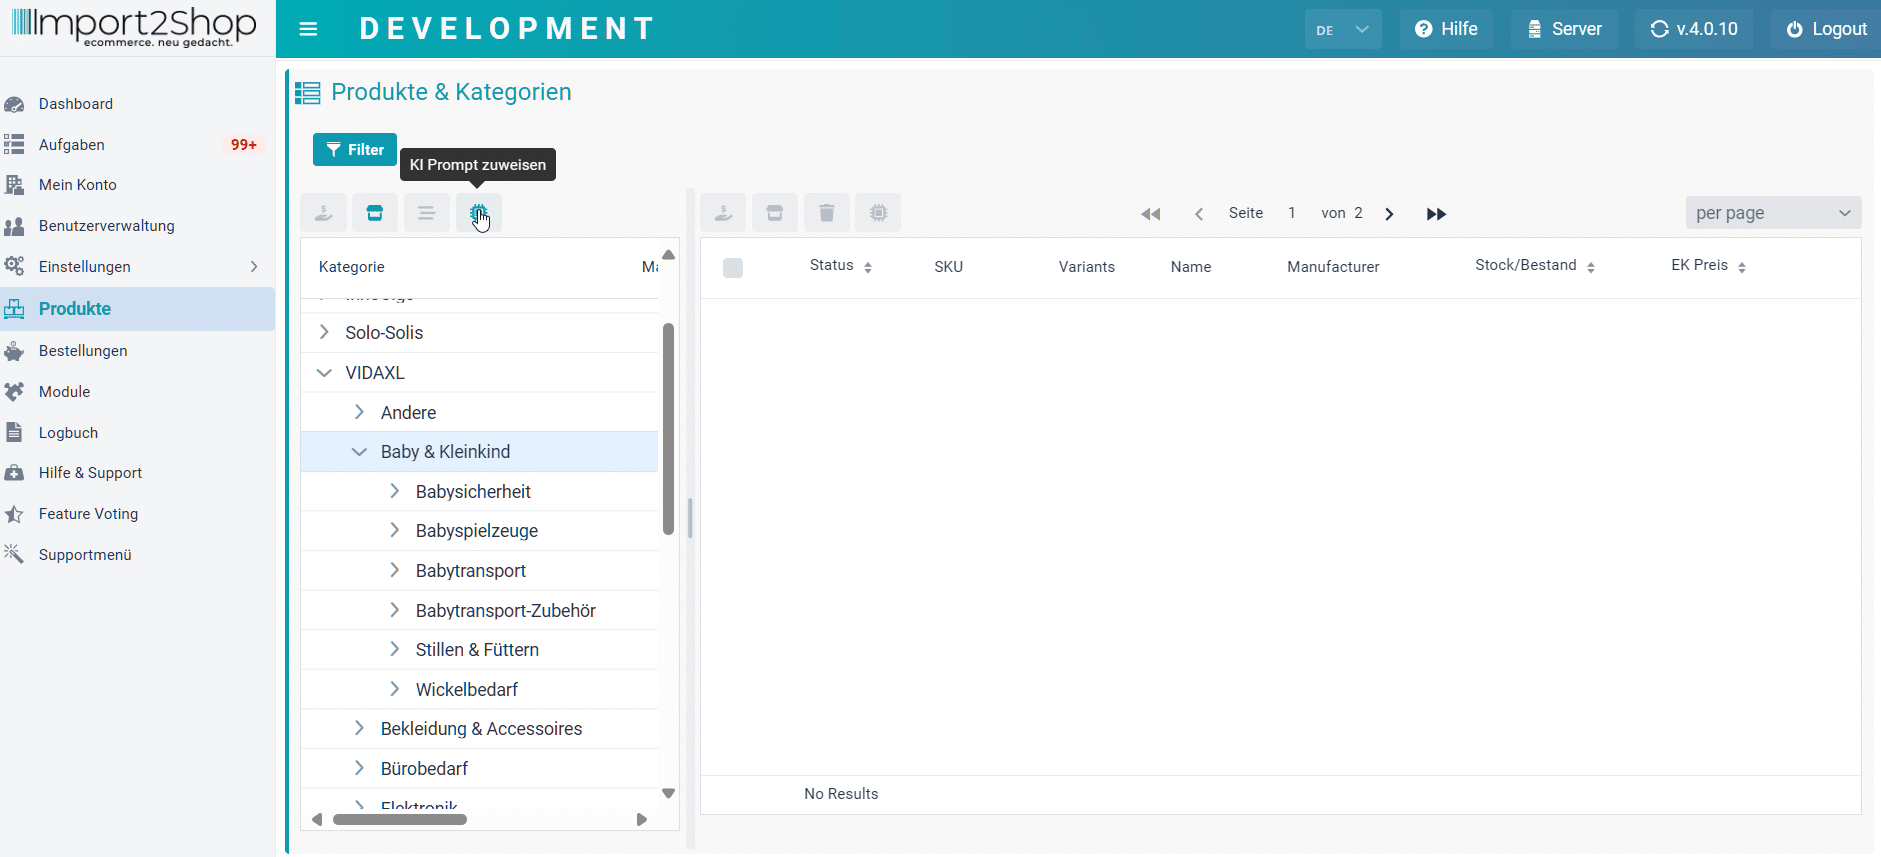1881x857 pixels.
Task: Click the trash delete icon in product toolbar
Action: tap(826, 213)
